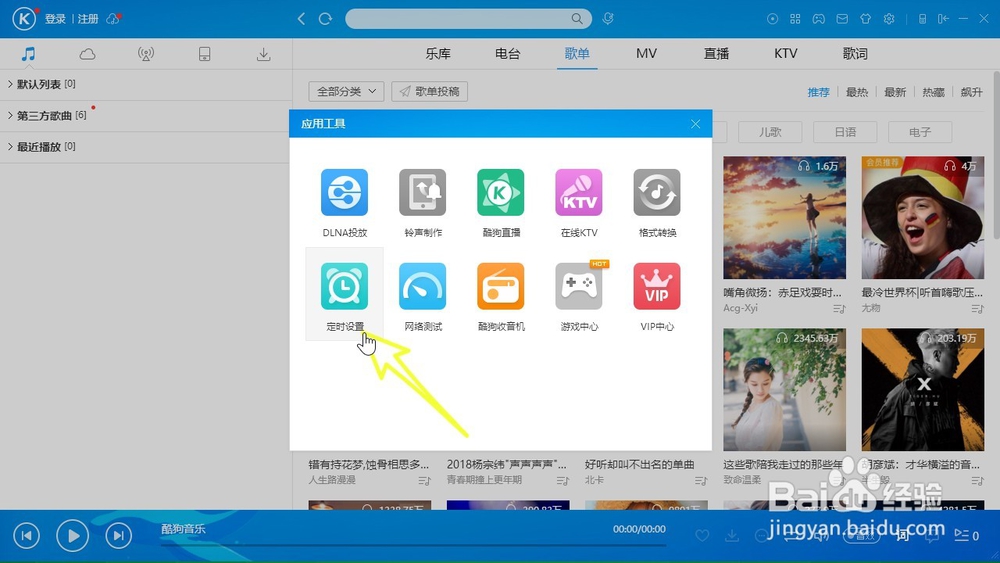Image resolution: width=1000 pixels, height=563 pixels.
Task: Switch to 歌词 tab
Action: [855, 54]
